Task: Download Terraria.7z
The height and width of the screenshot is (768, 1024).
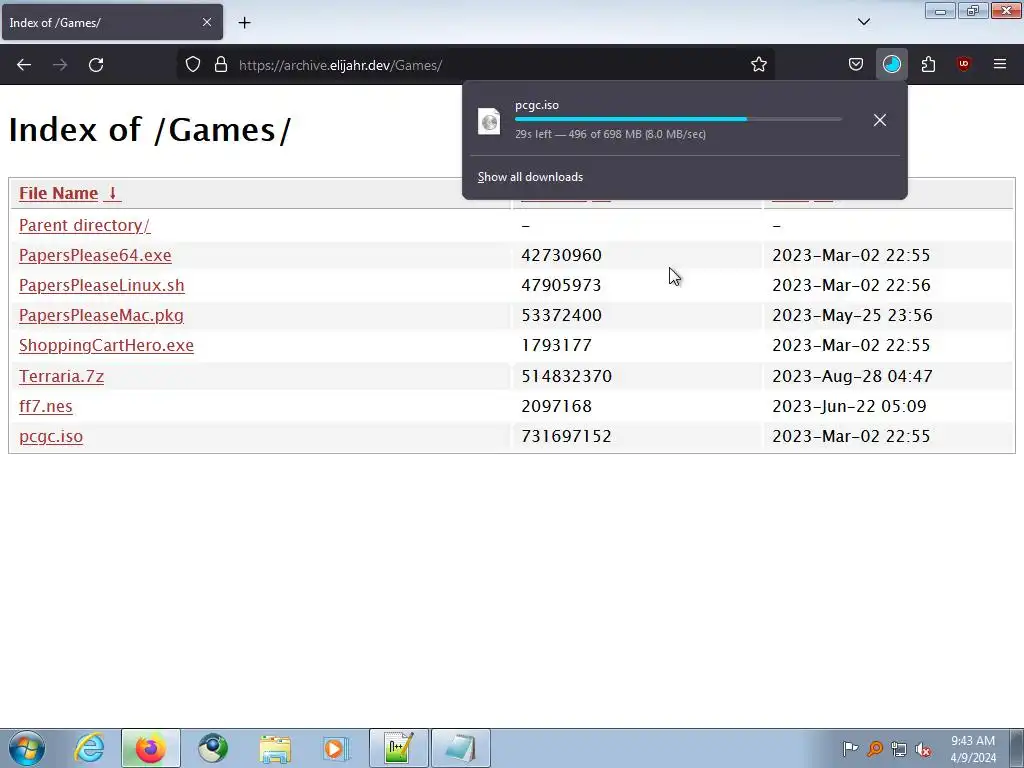Action: click(x=61, y=376)
